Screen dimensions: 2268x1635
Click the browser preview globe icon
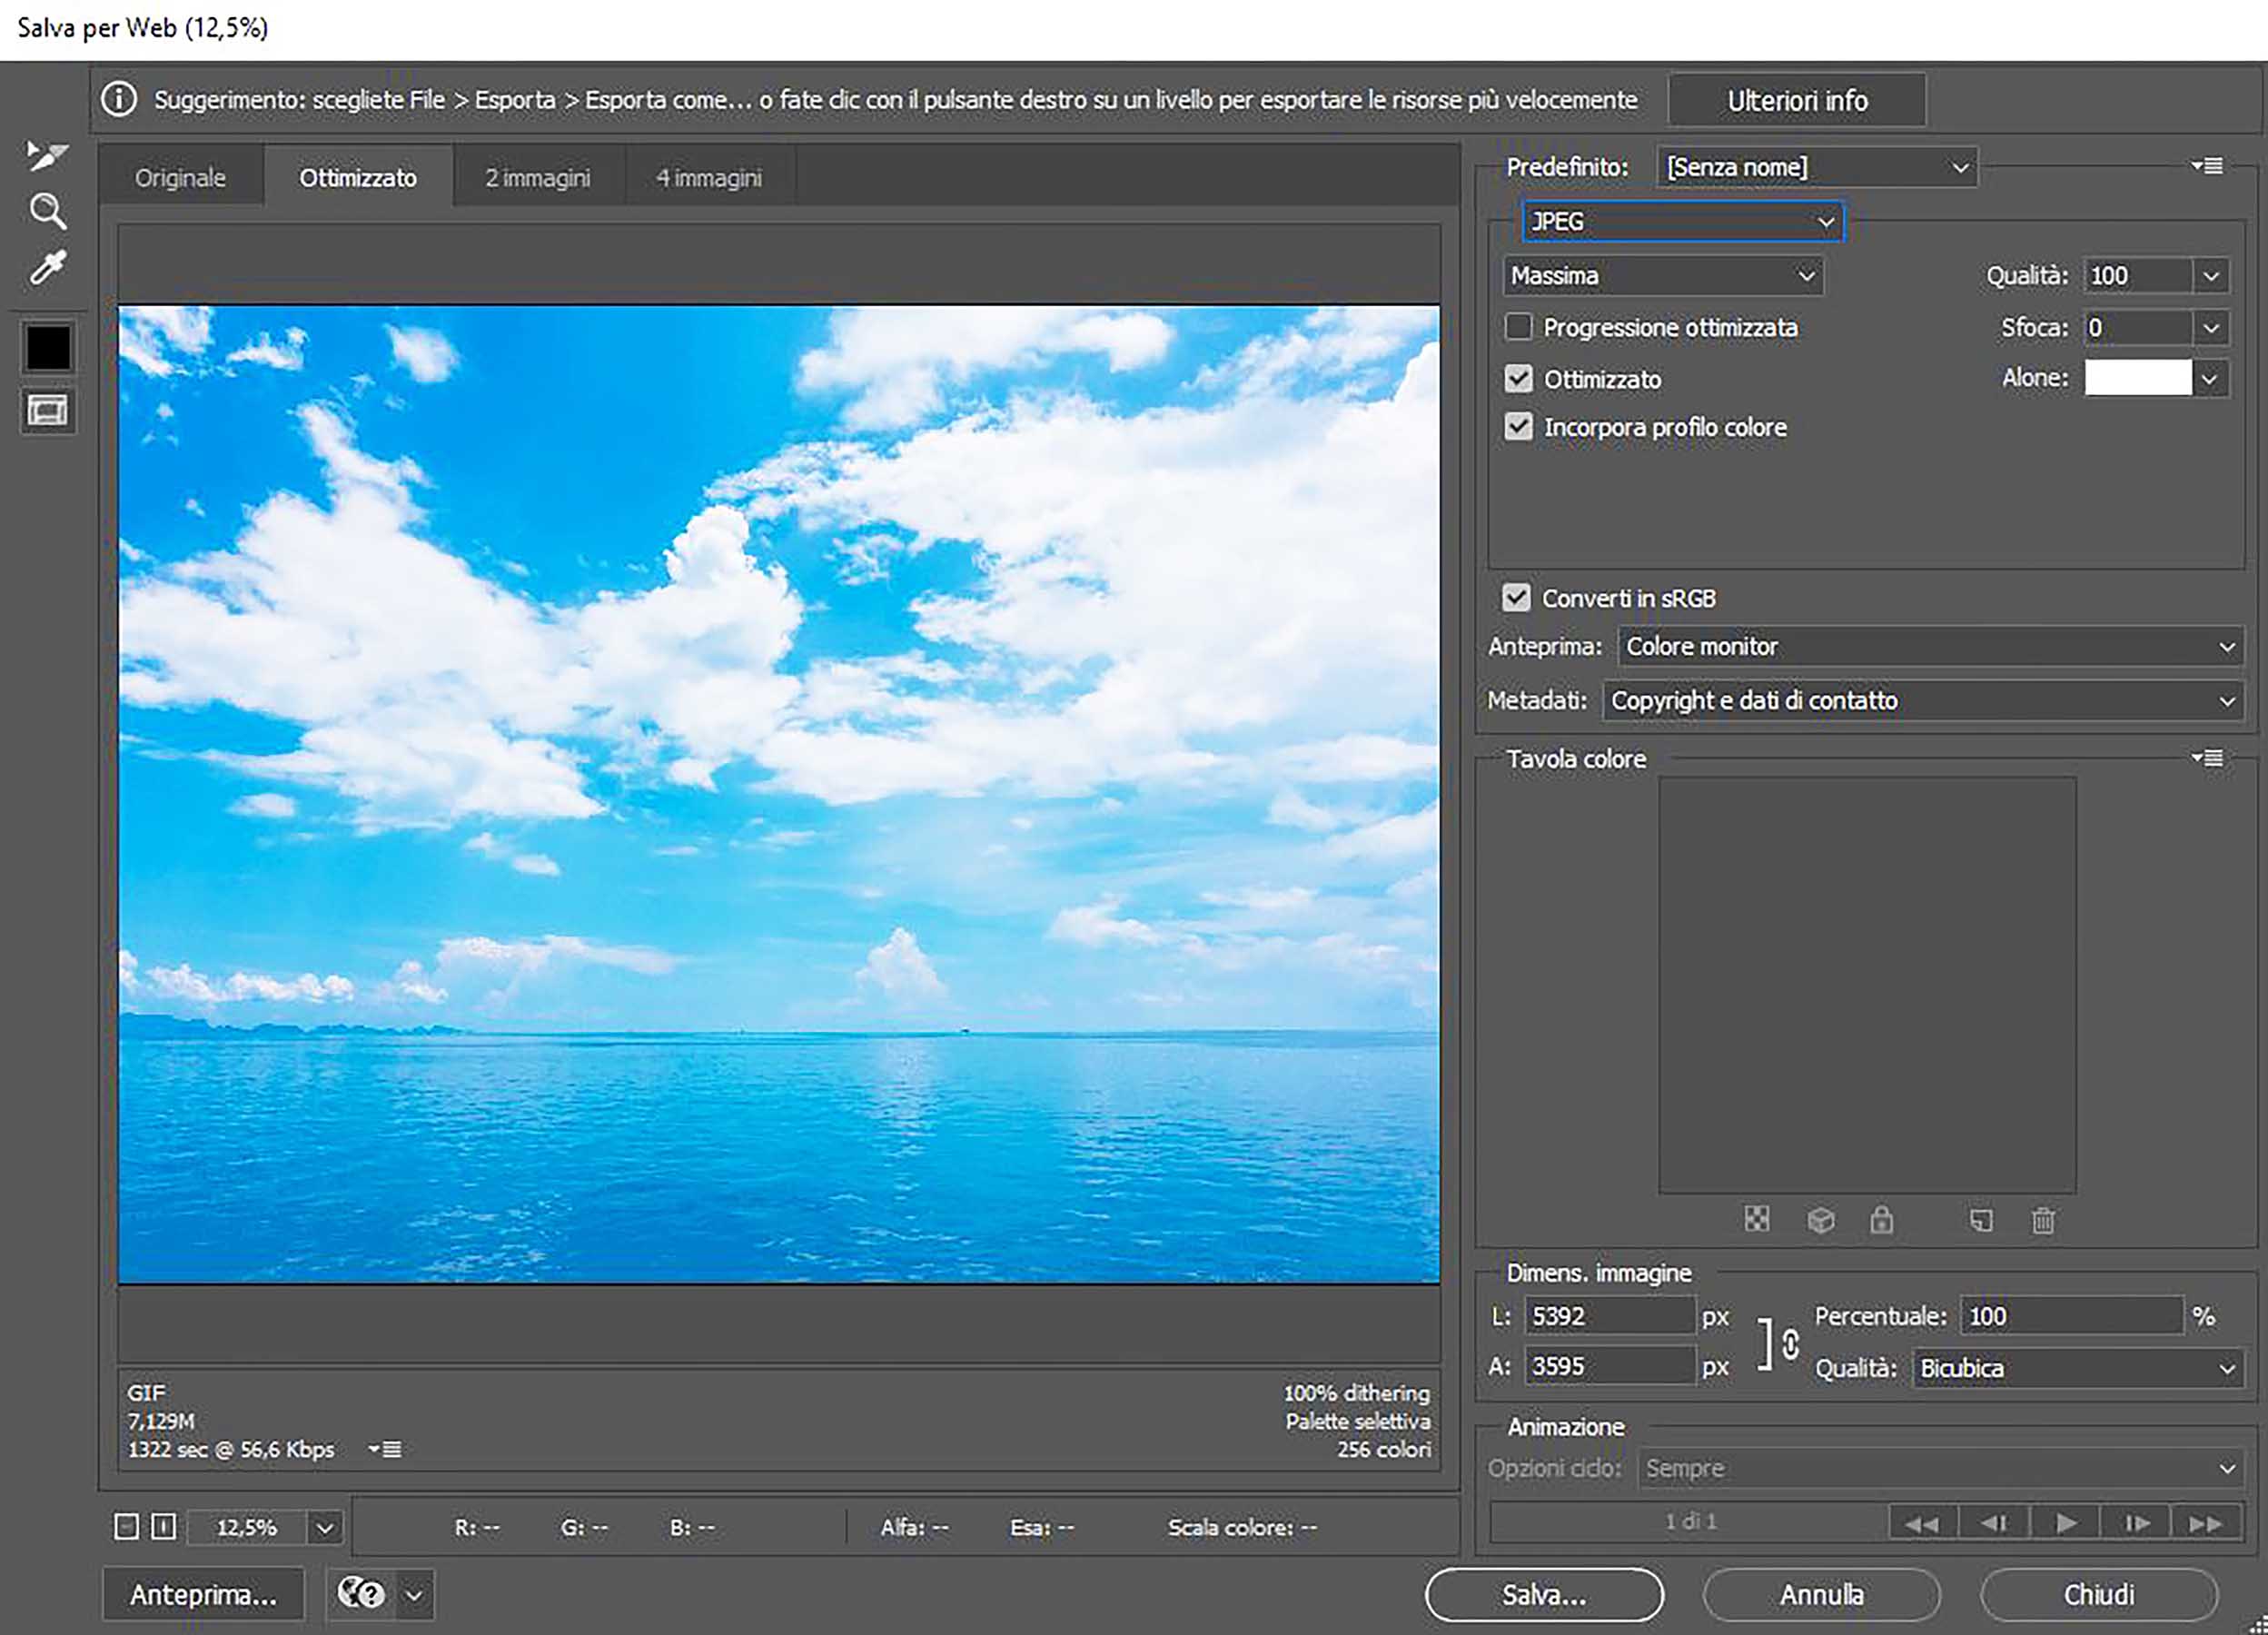pos(361,1593)
